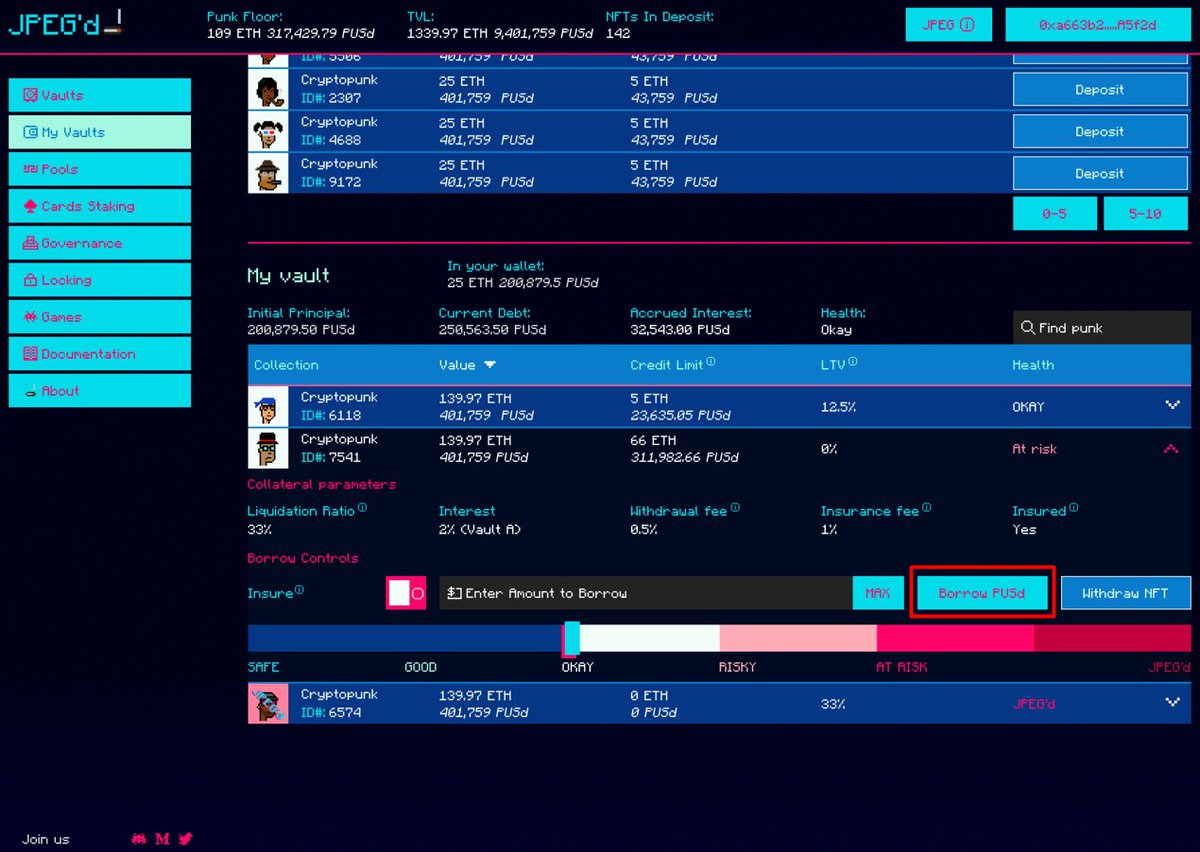Focus the Find punk search field
This screenshot has height=852, width=1200.
pos(1102,328)
